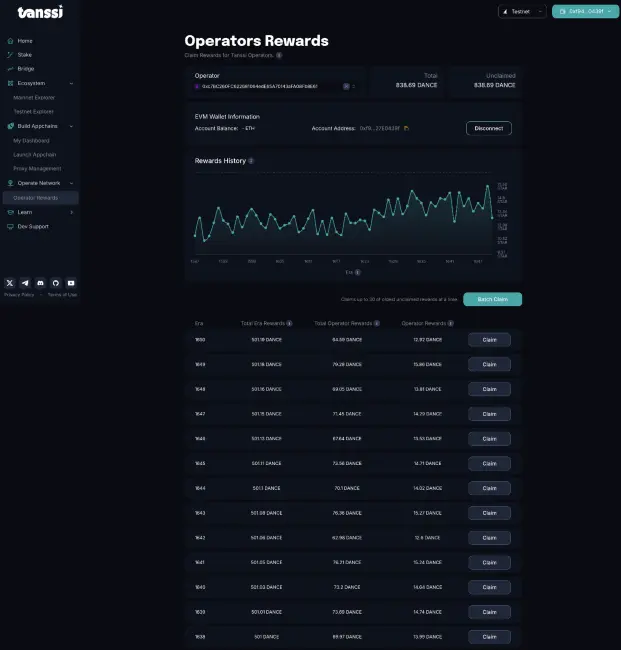The height and width of the screenshot is (650, 621).
Task: Click the Stake icon in sidebar
Action: [10, 55]
